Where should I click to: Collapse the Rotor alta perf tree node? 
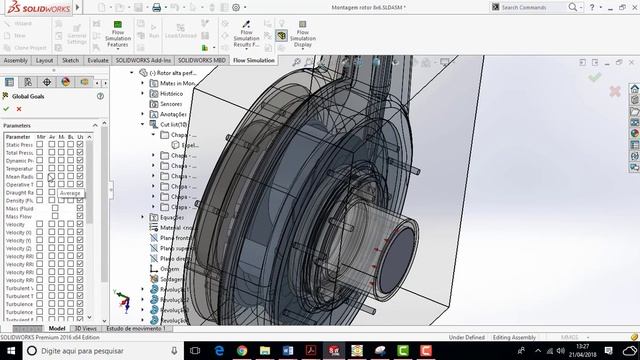(132, 73)
